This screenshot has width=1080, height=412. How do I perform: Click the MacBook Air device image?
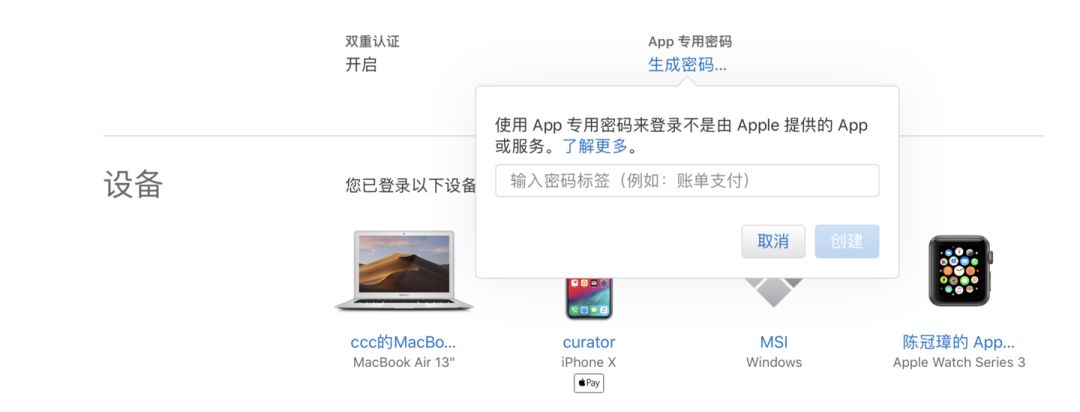pos(403,270)
